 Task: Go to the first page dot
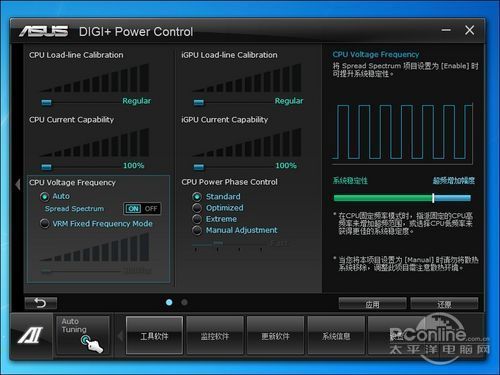(169, 302)
